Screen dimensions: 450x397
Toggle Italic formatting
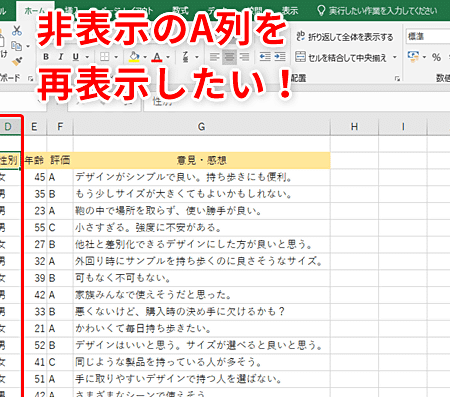(x=61, y=57)
